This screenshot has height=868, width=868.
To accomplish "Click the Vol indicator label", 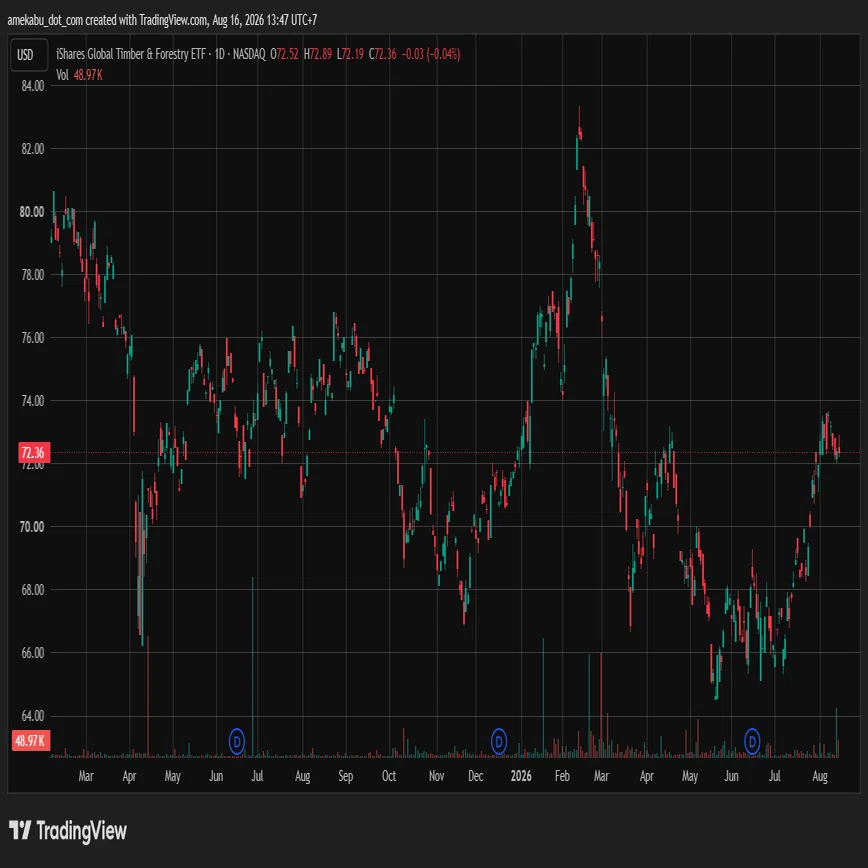I will point(63,75).
